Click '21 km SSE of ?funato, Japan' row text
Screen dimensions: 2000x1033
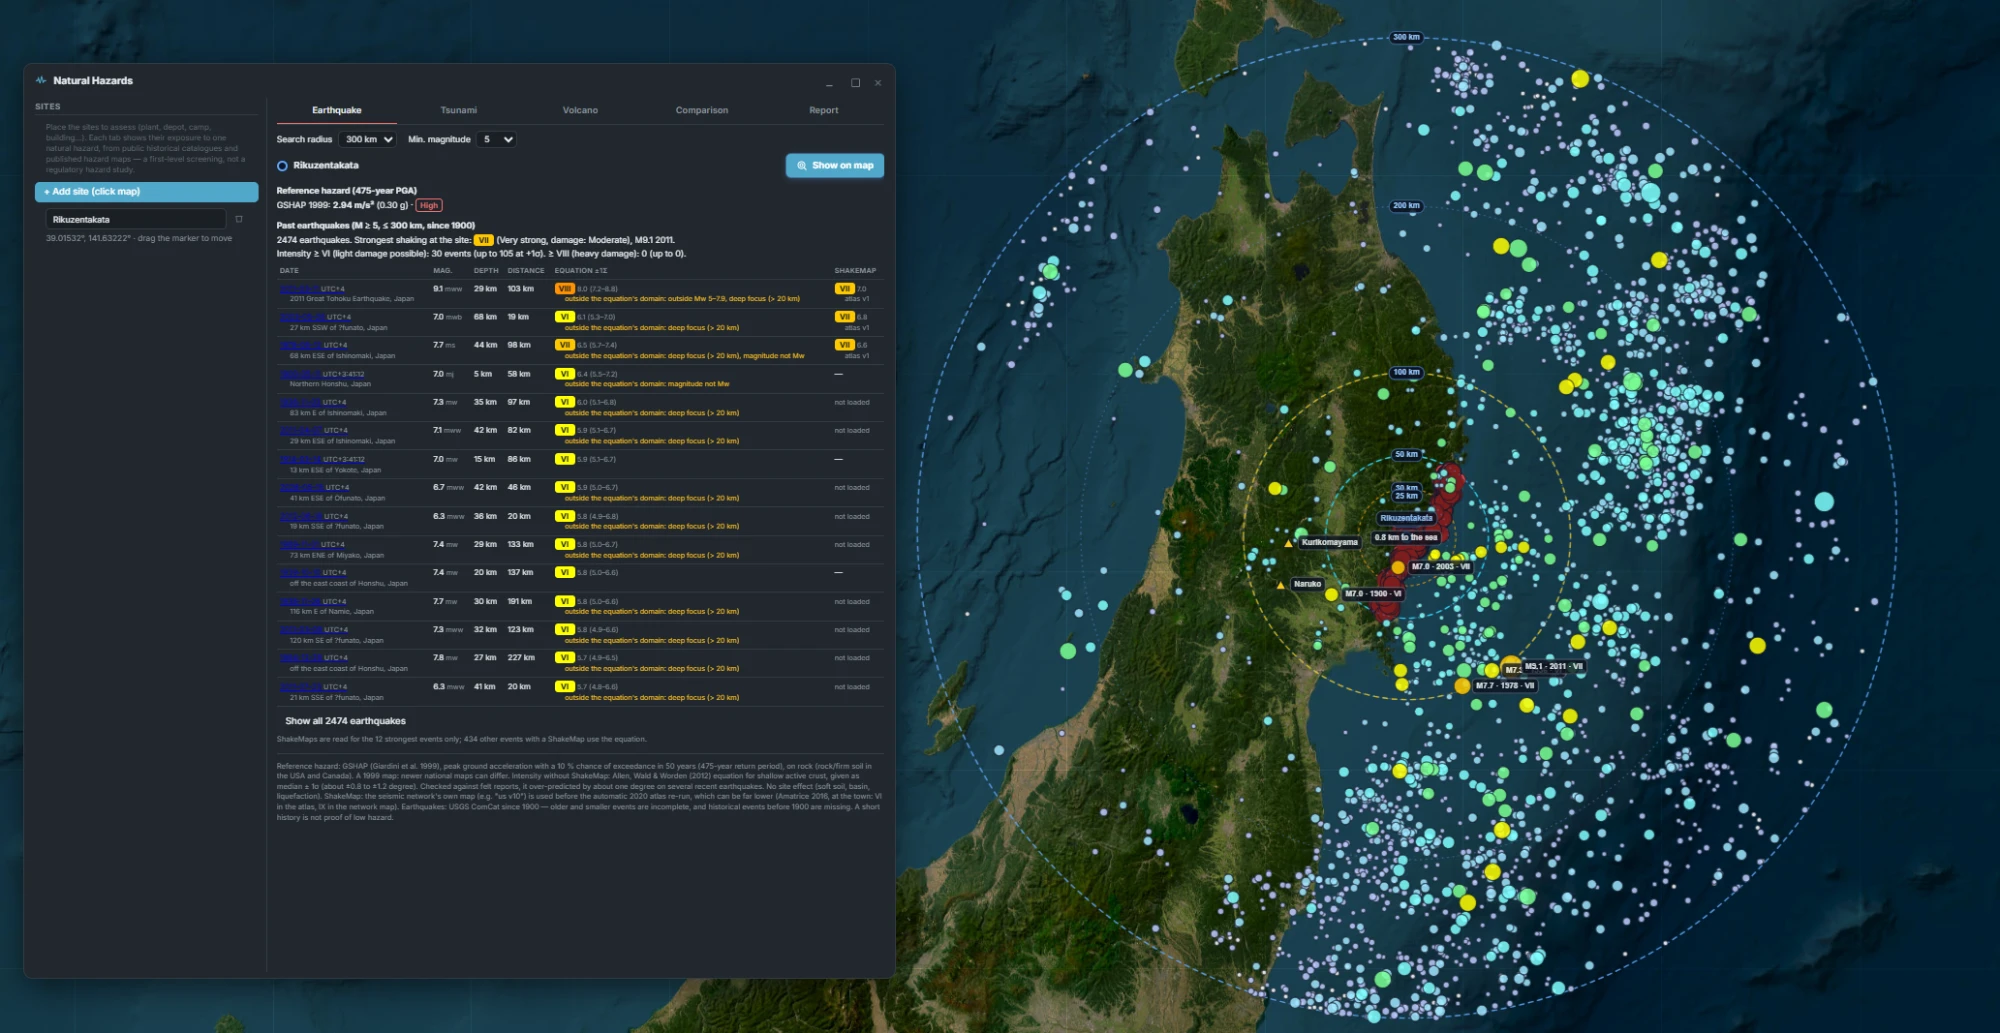click(337, 698)
